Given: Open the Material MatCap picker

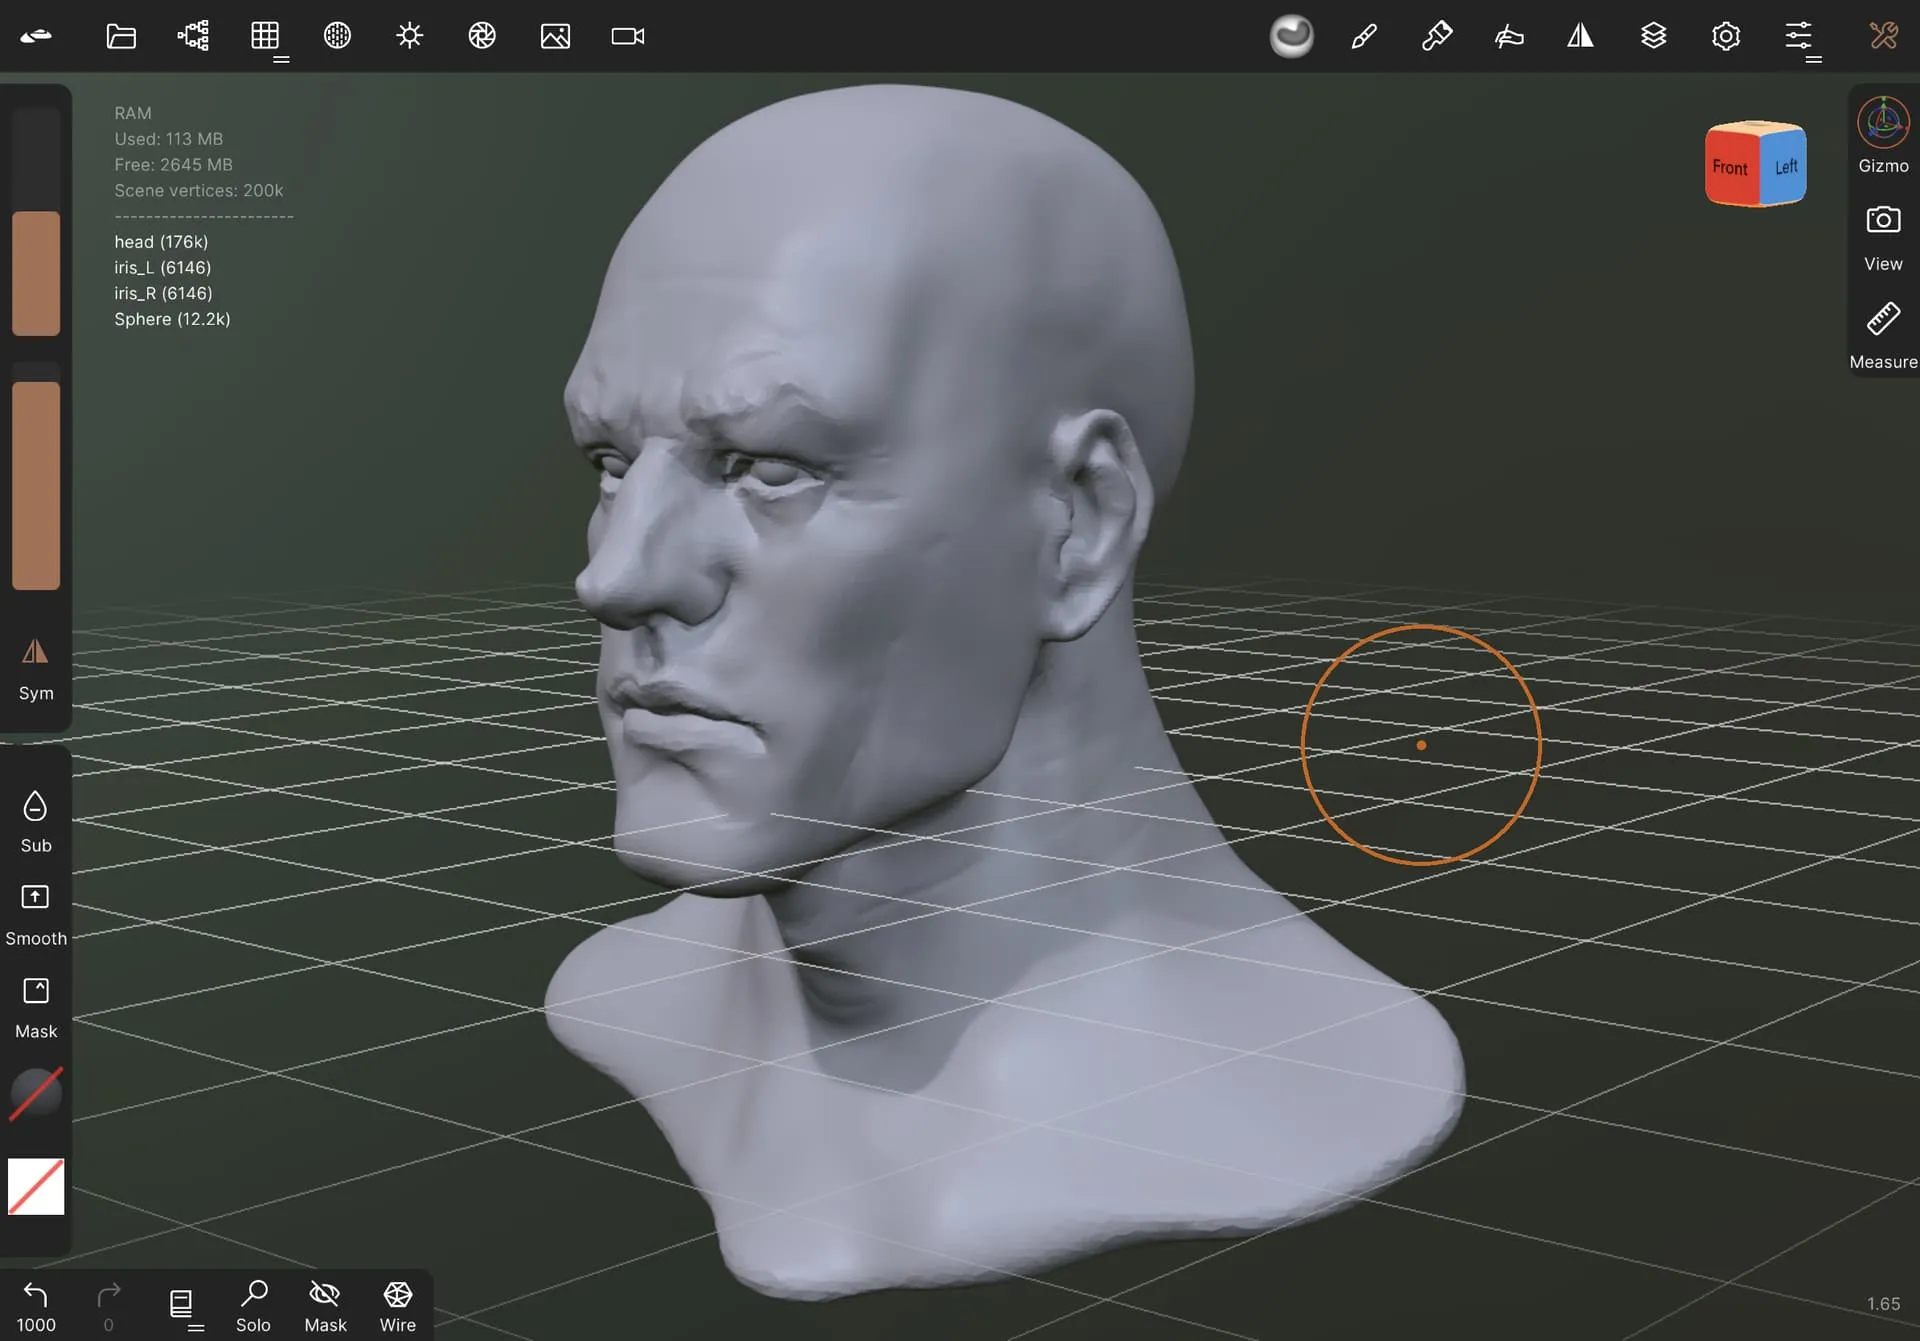Looking at the screenshot, I should click(x=1291, y=36).
